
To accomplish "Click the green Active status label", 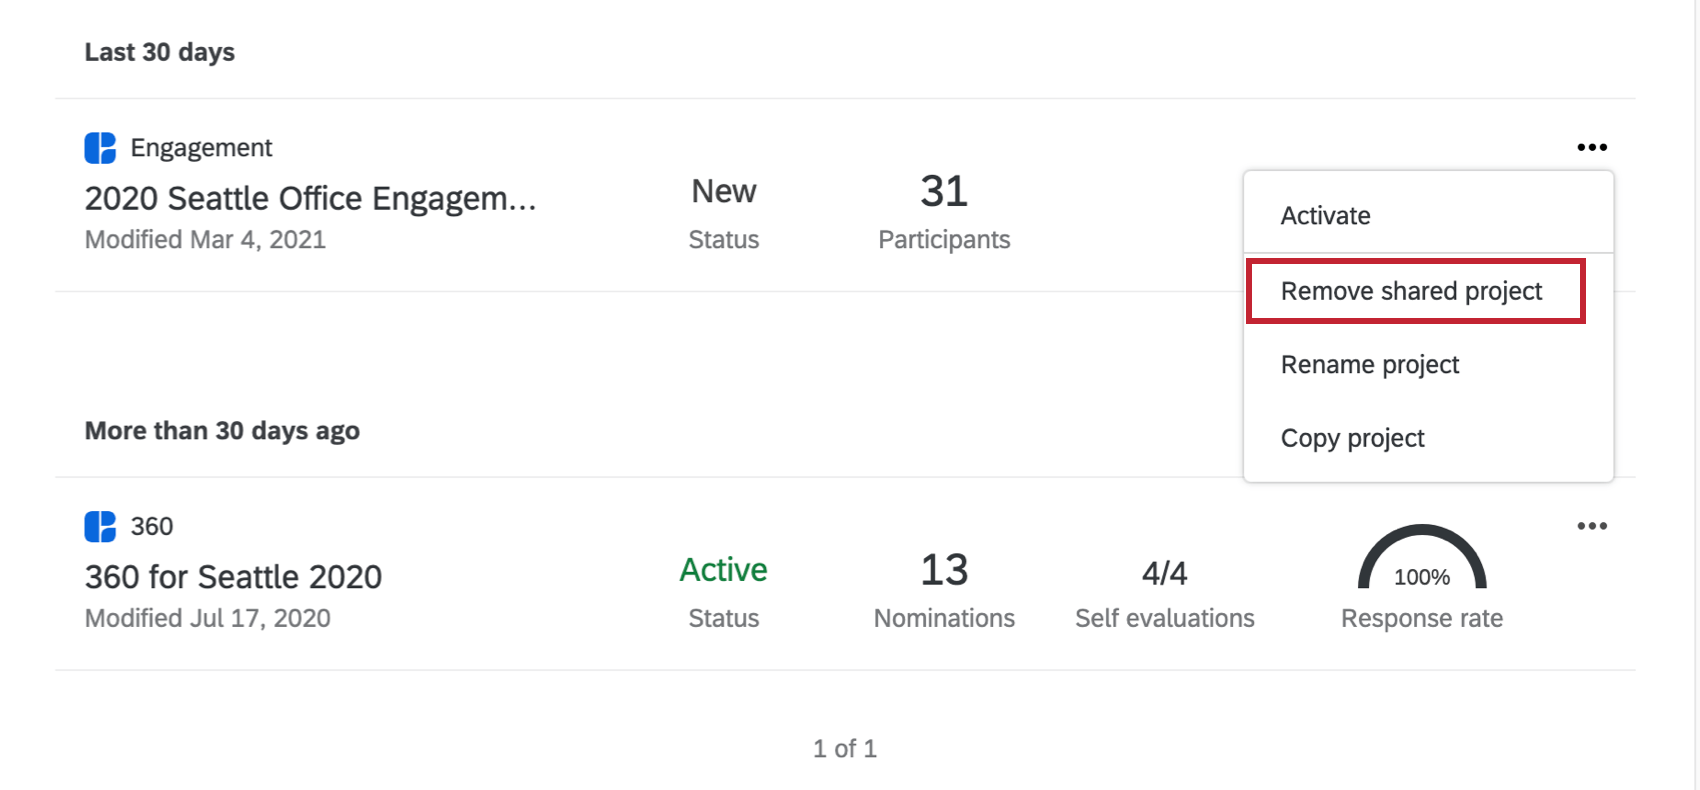I will [723, 570].
